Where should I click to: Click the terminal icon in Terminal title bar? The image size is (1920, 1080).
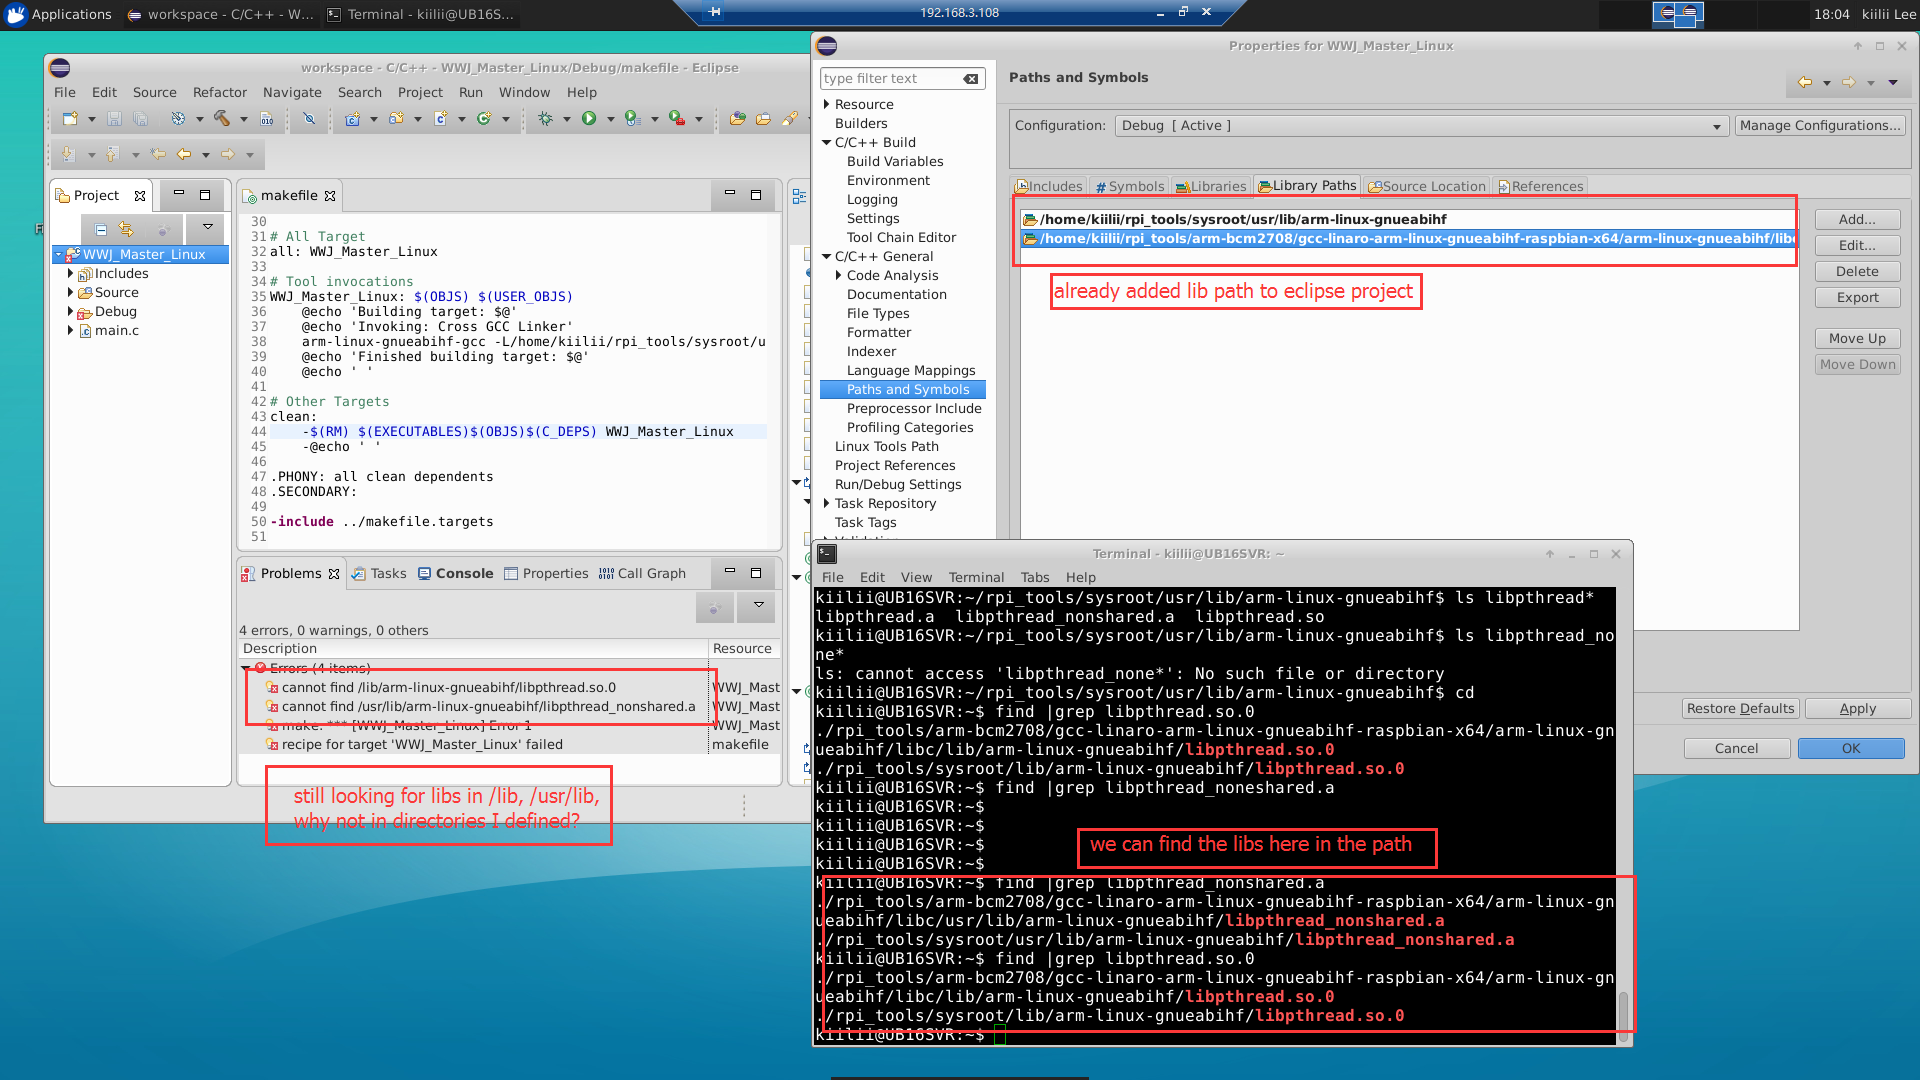click(827, 553)
